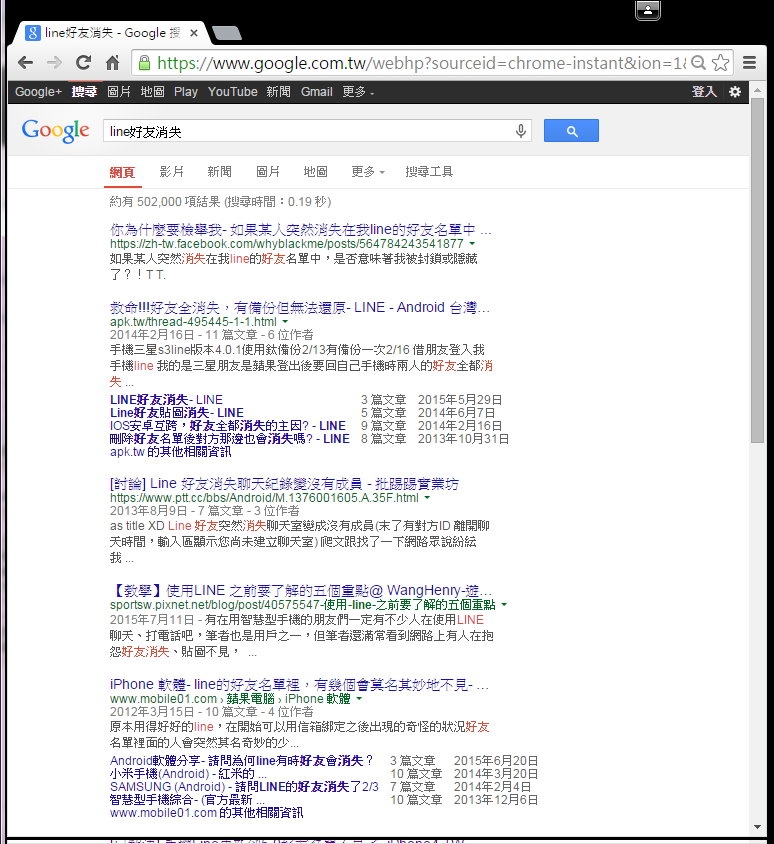This screenshot has width=774, height=844.
Task: Switch to the 影片 results tab
Action: (x=172, y=172)
